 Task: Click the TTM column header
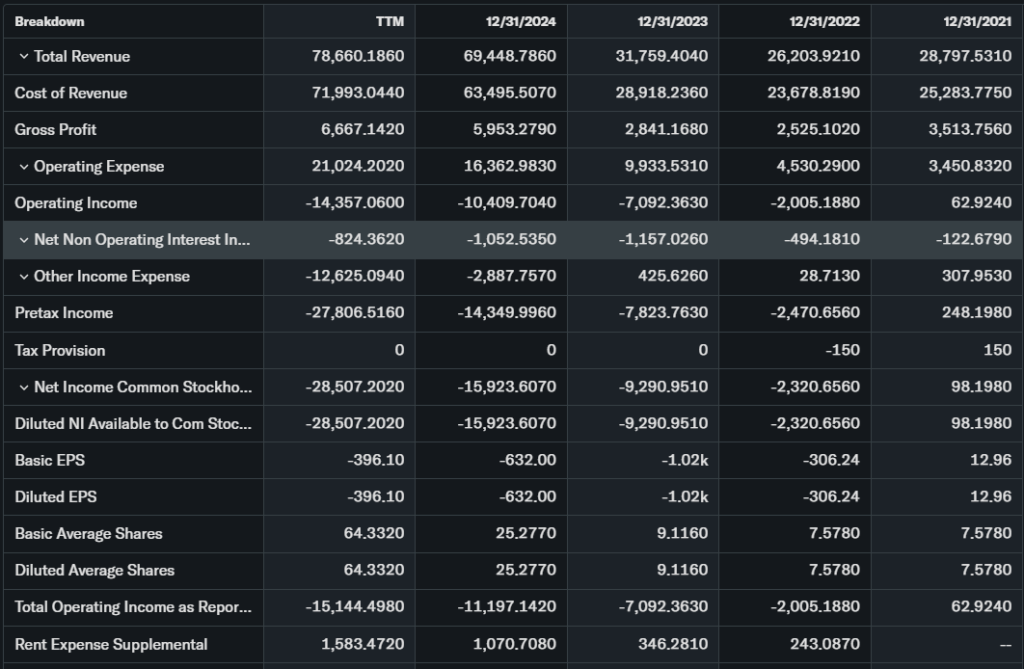click(391, 21)
